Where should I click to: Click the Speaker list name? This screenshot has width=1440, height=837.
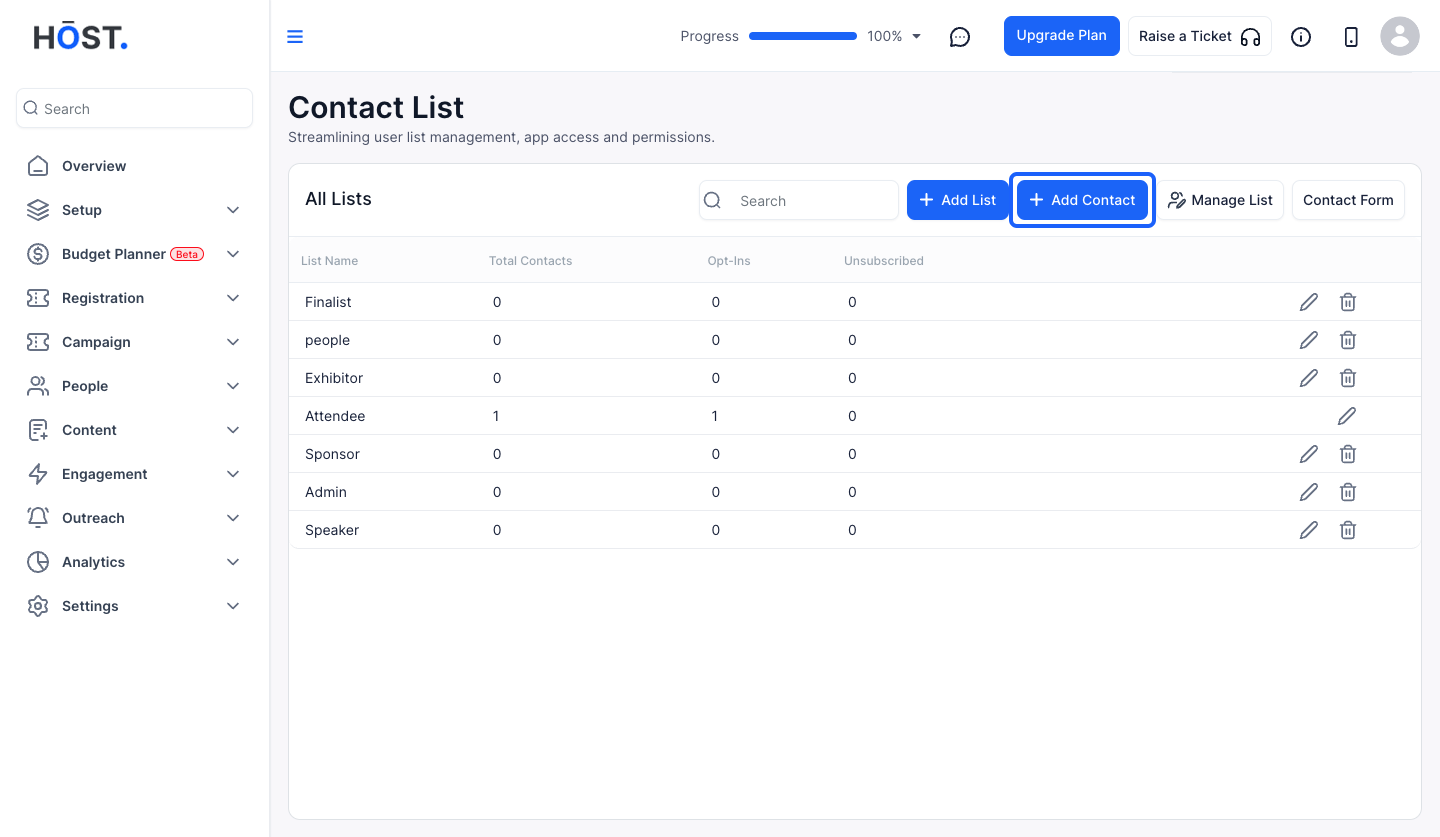point(332,530)
